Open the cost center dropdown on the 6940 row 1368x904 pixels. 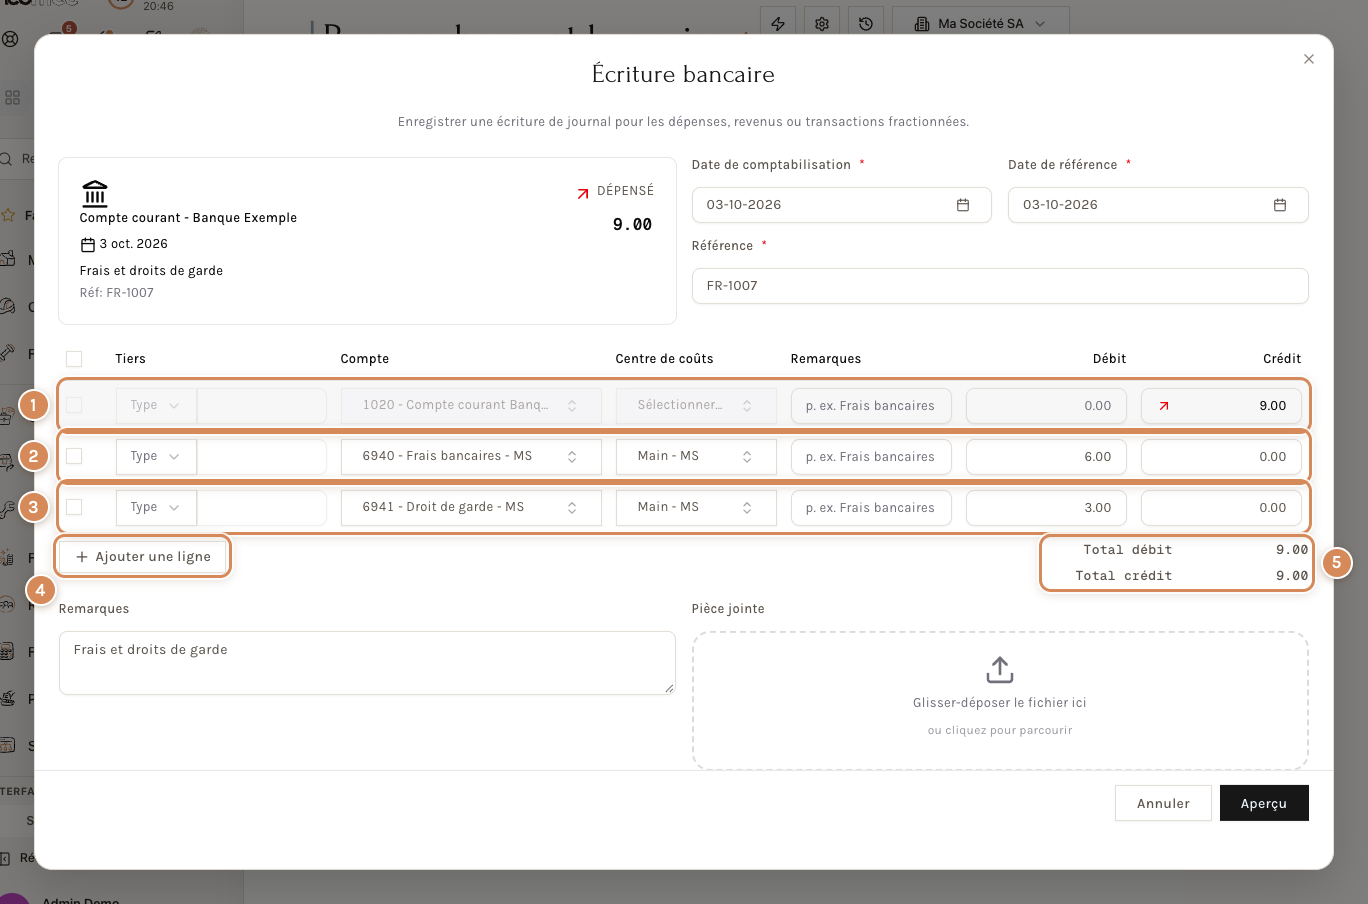(696, 456)
